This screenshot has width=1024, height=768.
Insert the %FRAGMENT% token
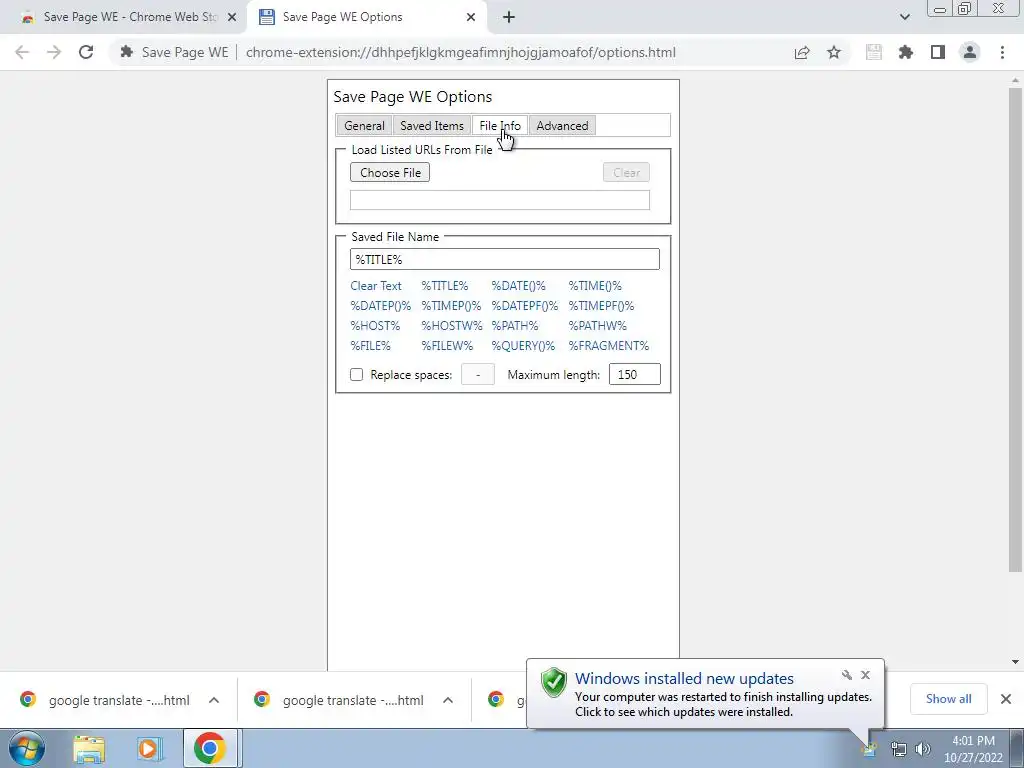[x=609, y=345]
